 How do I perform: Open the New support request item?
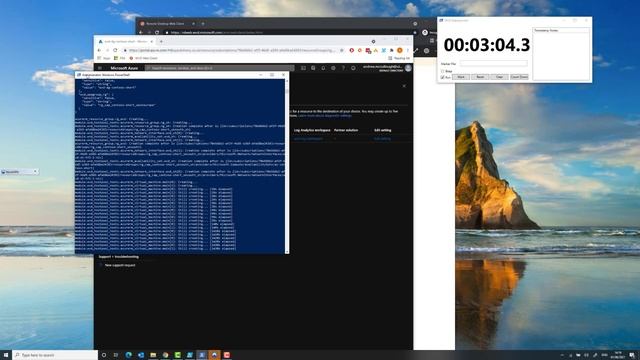(120, 265)
